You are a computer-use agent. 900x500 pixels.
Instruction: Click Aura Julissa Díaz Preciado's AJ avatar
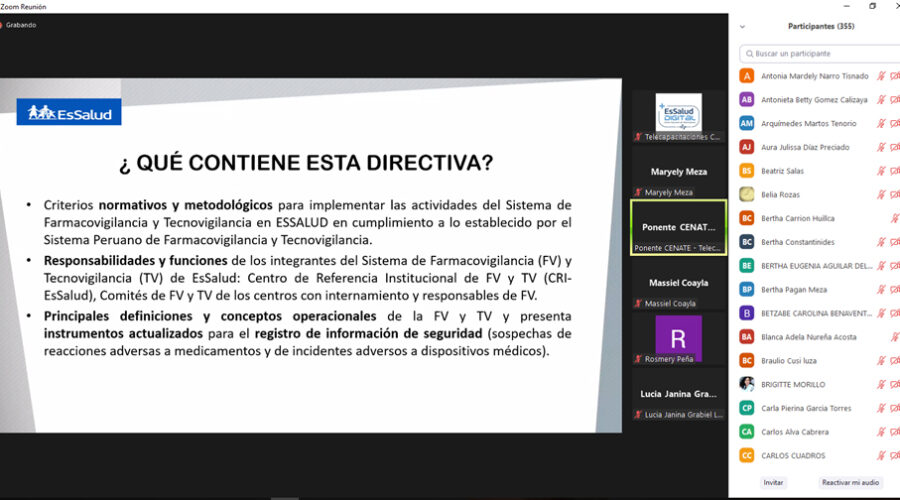(747, 147)
